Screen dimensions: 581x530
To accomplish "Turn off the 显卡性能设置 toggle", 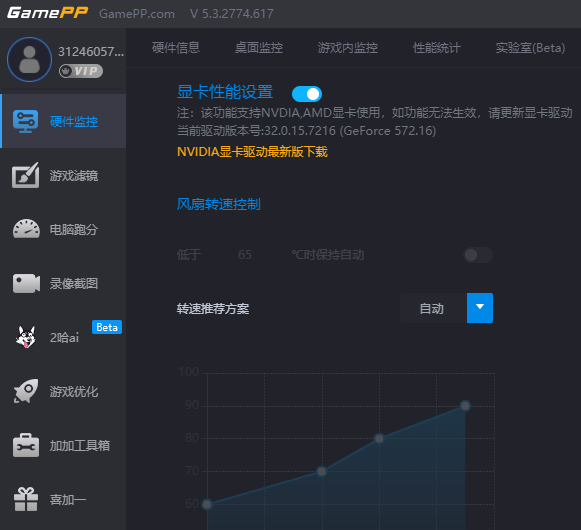I will pyautogui.click(x=307, y=94).
